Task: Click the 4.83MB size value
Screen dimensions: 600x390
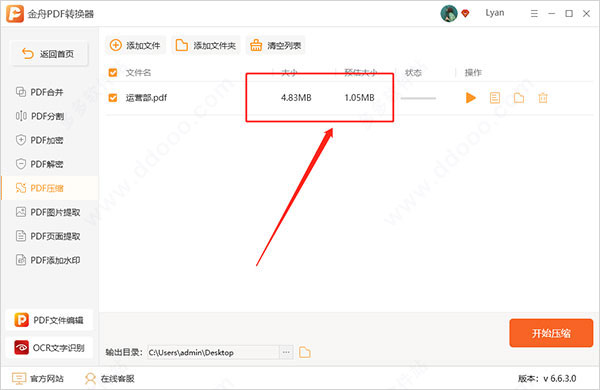Action: click(x=296, y=98)
